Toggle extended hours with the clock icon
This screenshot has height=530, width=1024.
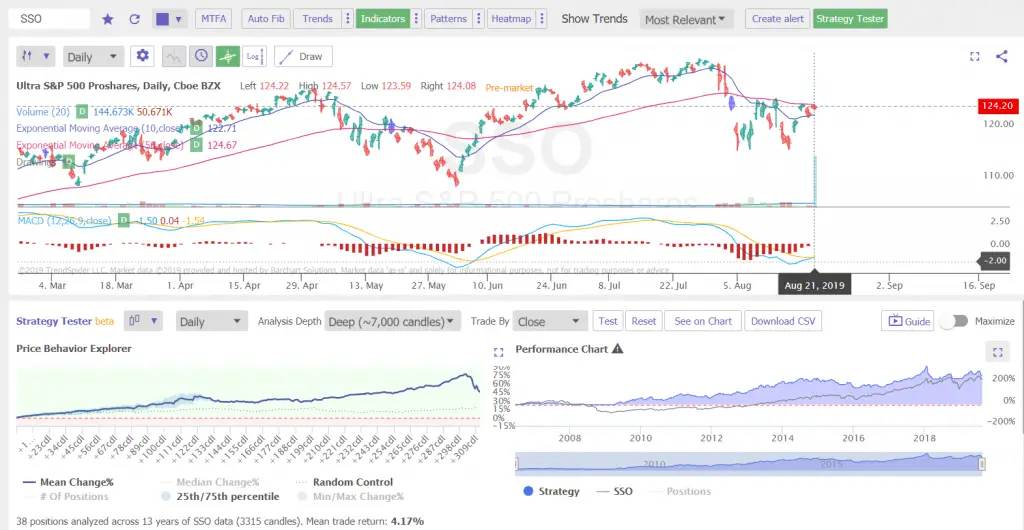click(200, 57)
